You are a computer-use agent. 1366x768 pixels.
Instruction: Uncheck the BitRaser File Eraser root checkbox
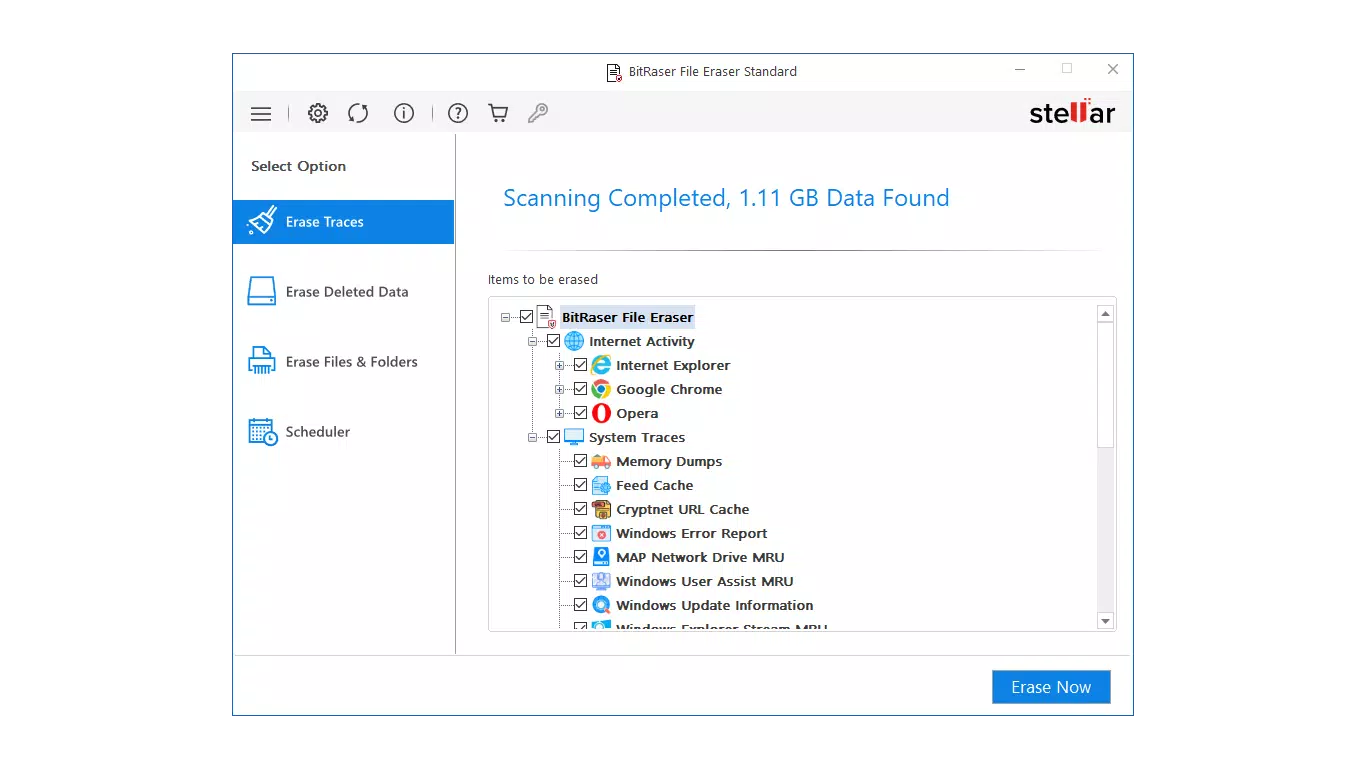527,317
